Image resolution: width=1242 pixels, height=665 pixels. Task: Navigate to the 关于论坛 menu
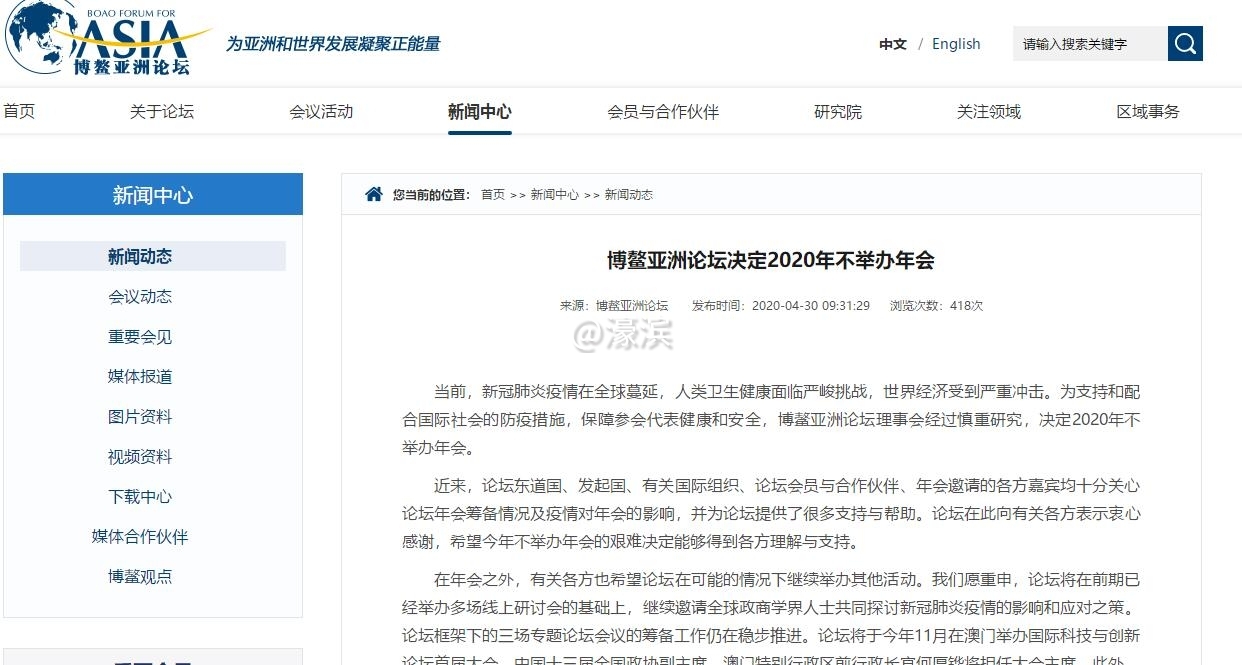pyautogui.click(x=161, y=111)
